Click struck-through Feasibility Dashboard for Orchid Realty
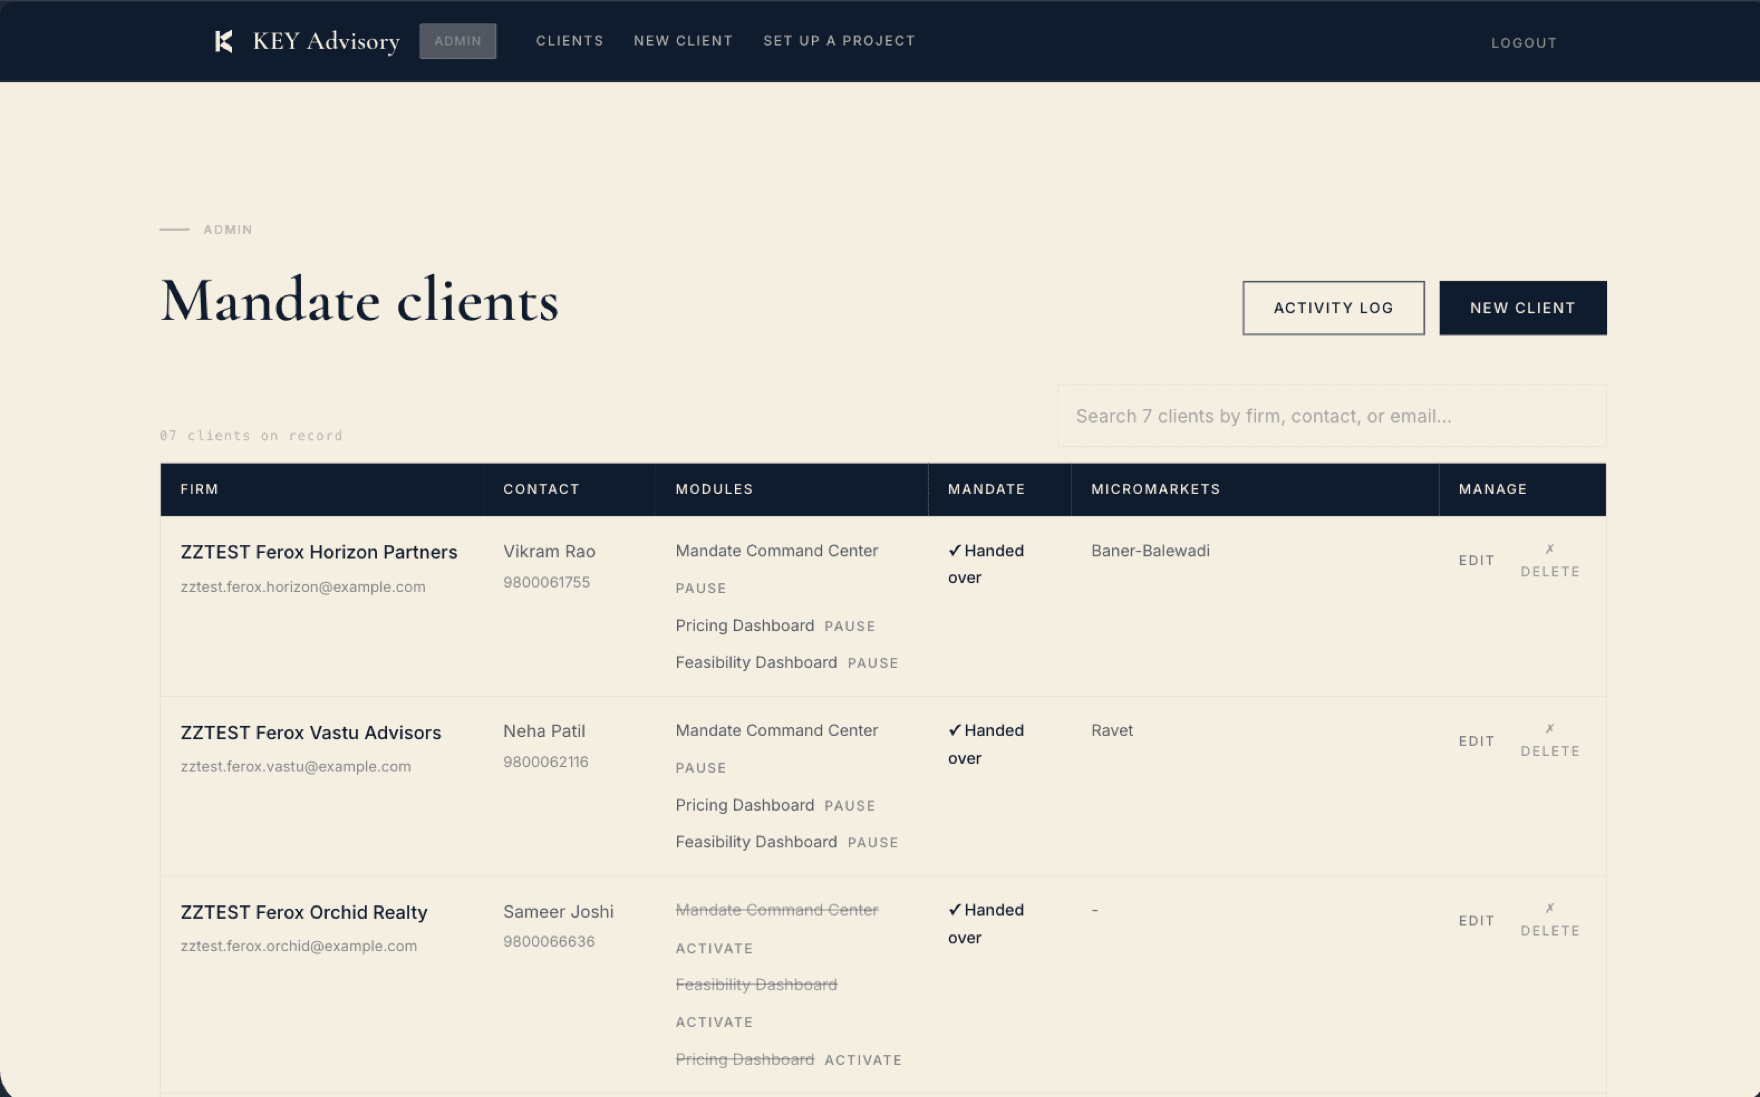 [x=756, y=985]
